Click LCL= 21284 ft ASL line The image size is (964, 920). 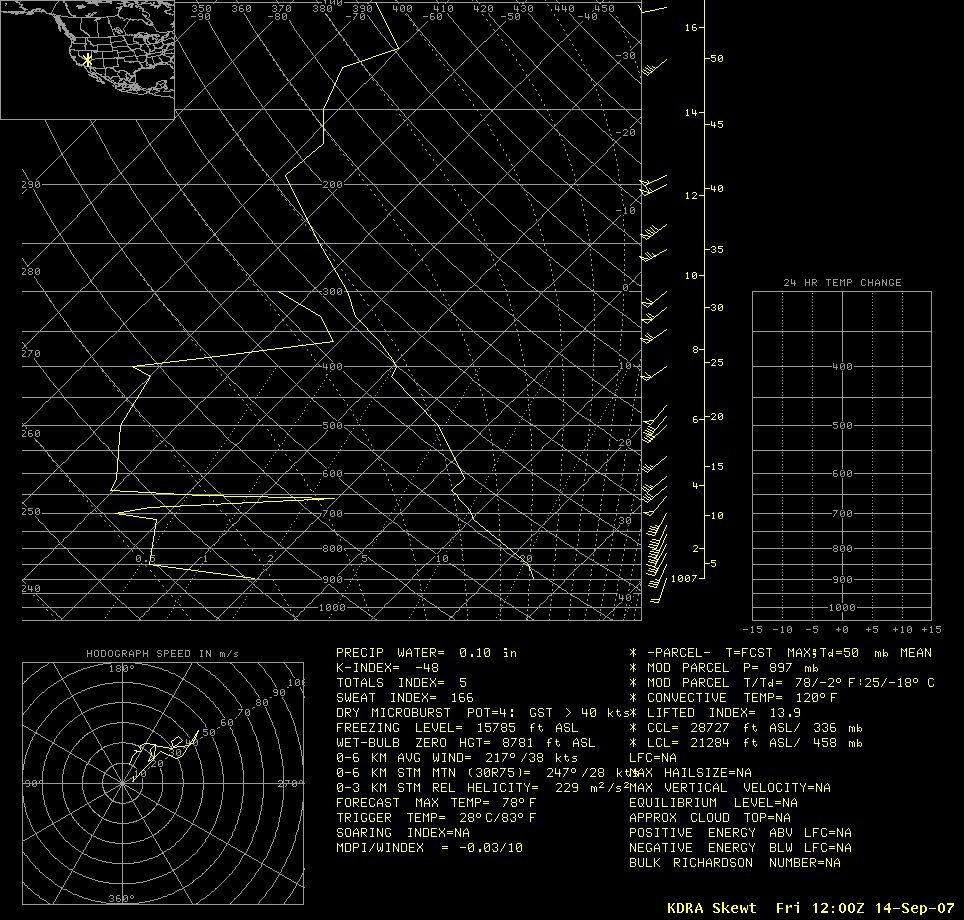point(746,743)
